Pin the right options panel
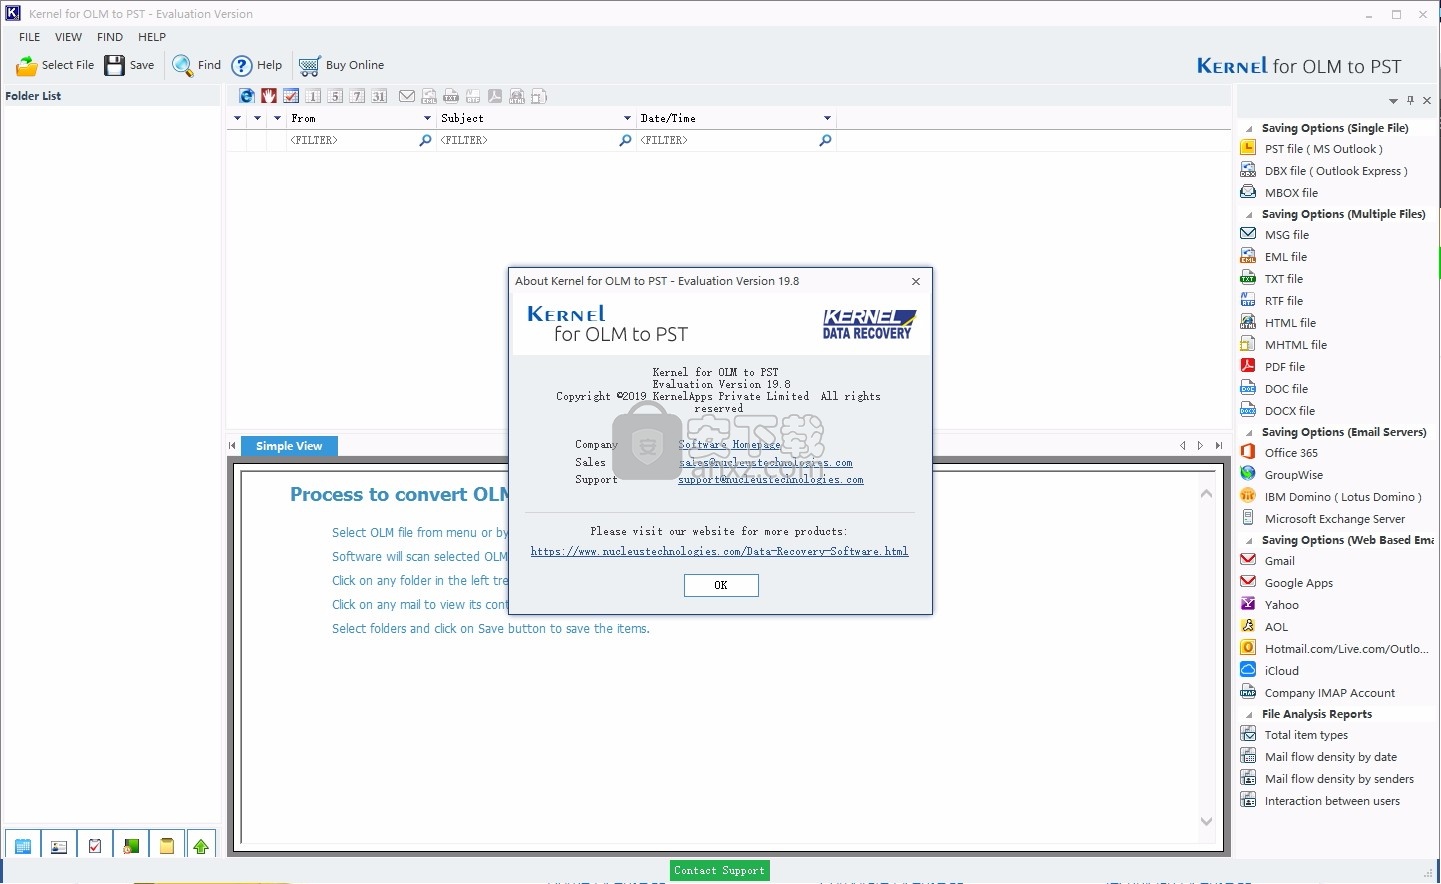This screenshot has width=1441, height=884. coord(1411,100)
